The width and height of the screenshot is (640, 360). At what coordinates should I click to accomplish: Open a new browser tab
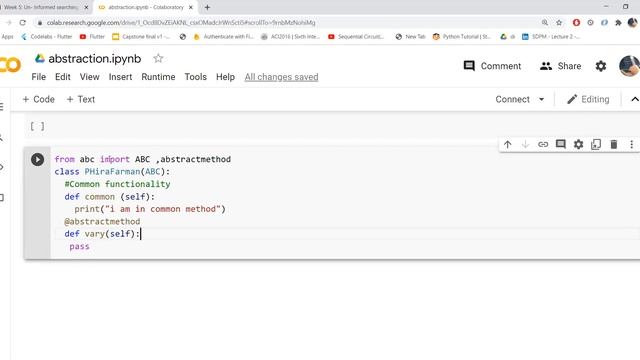[x=207, y=7]
